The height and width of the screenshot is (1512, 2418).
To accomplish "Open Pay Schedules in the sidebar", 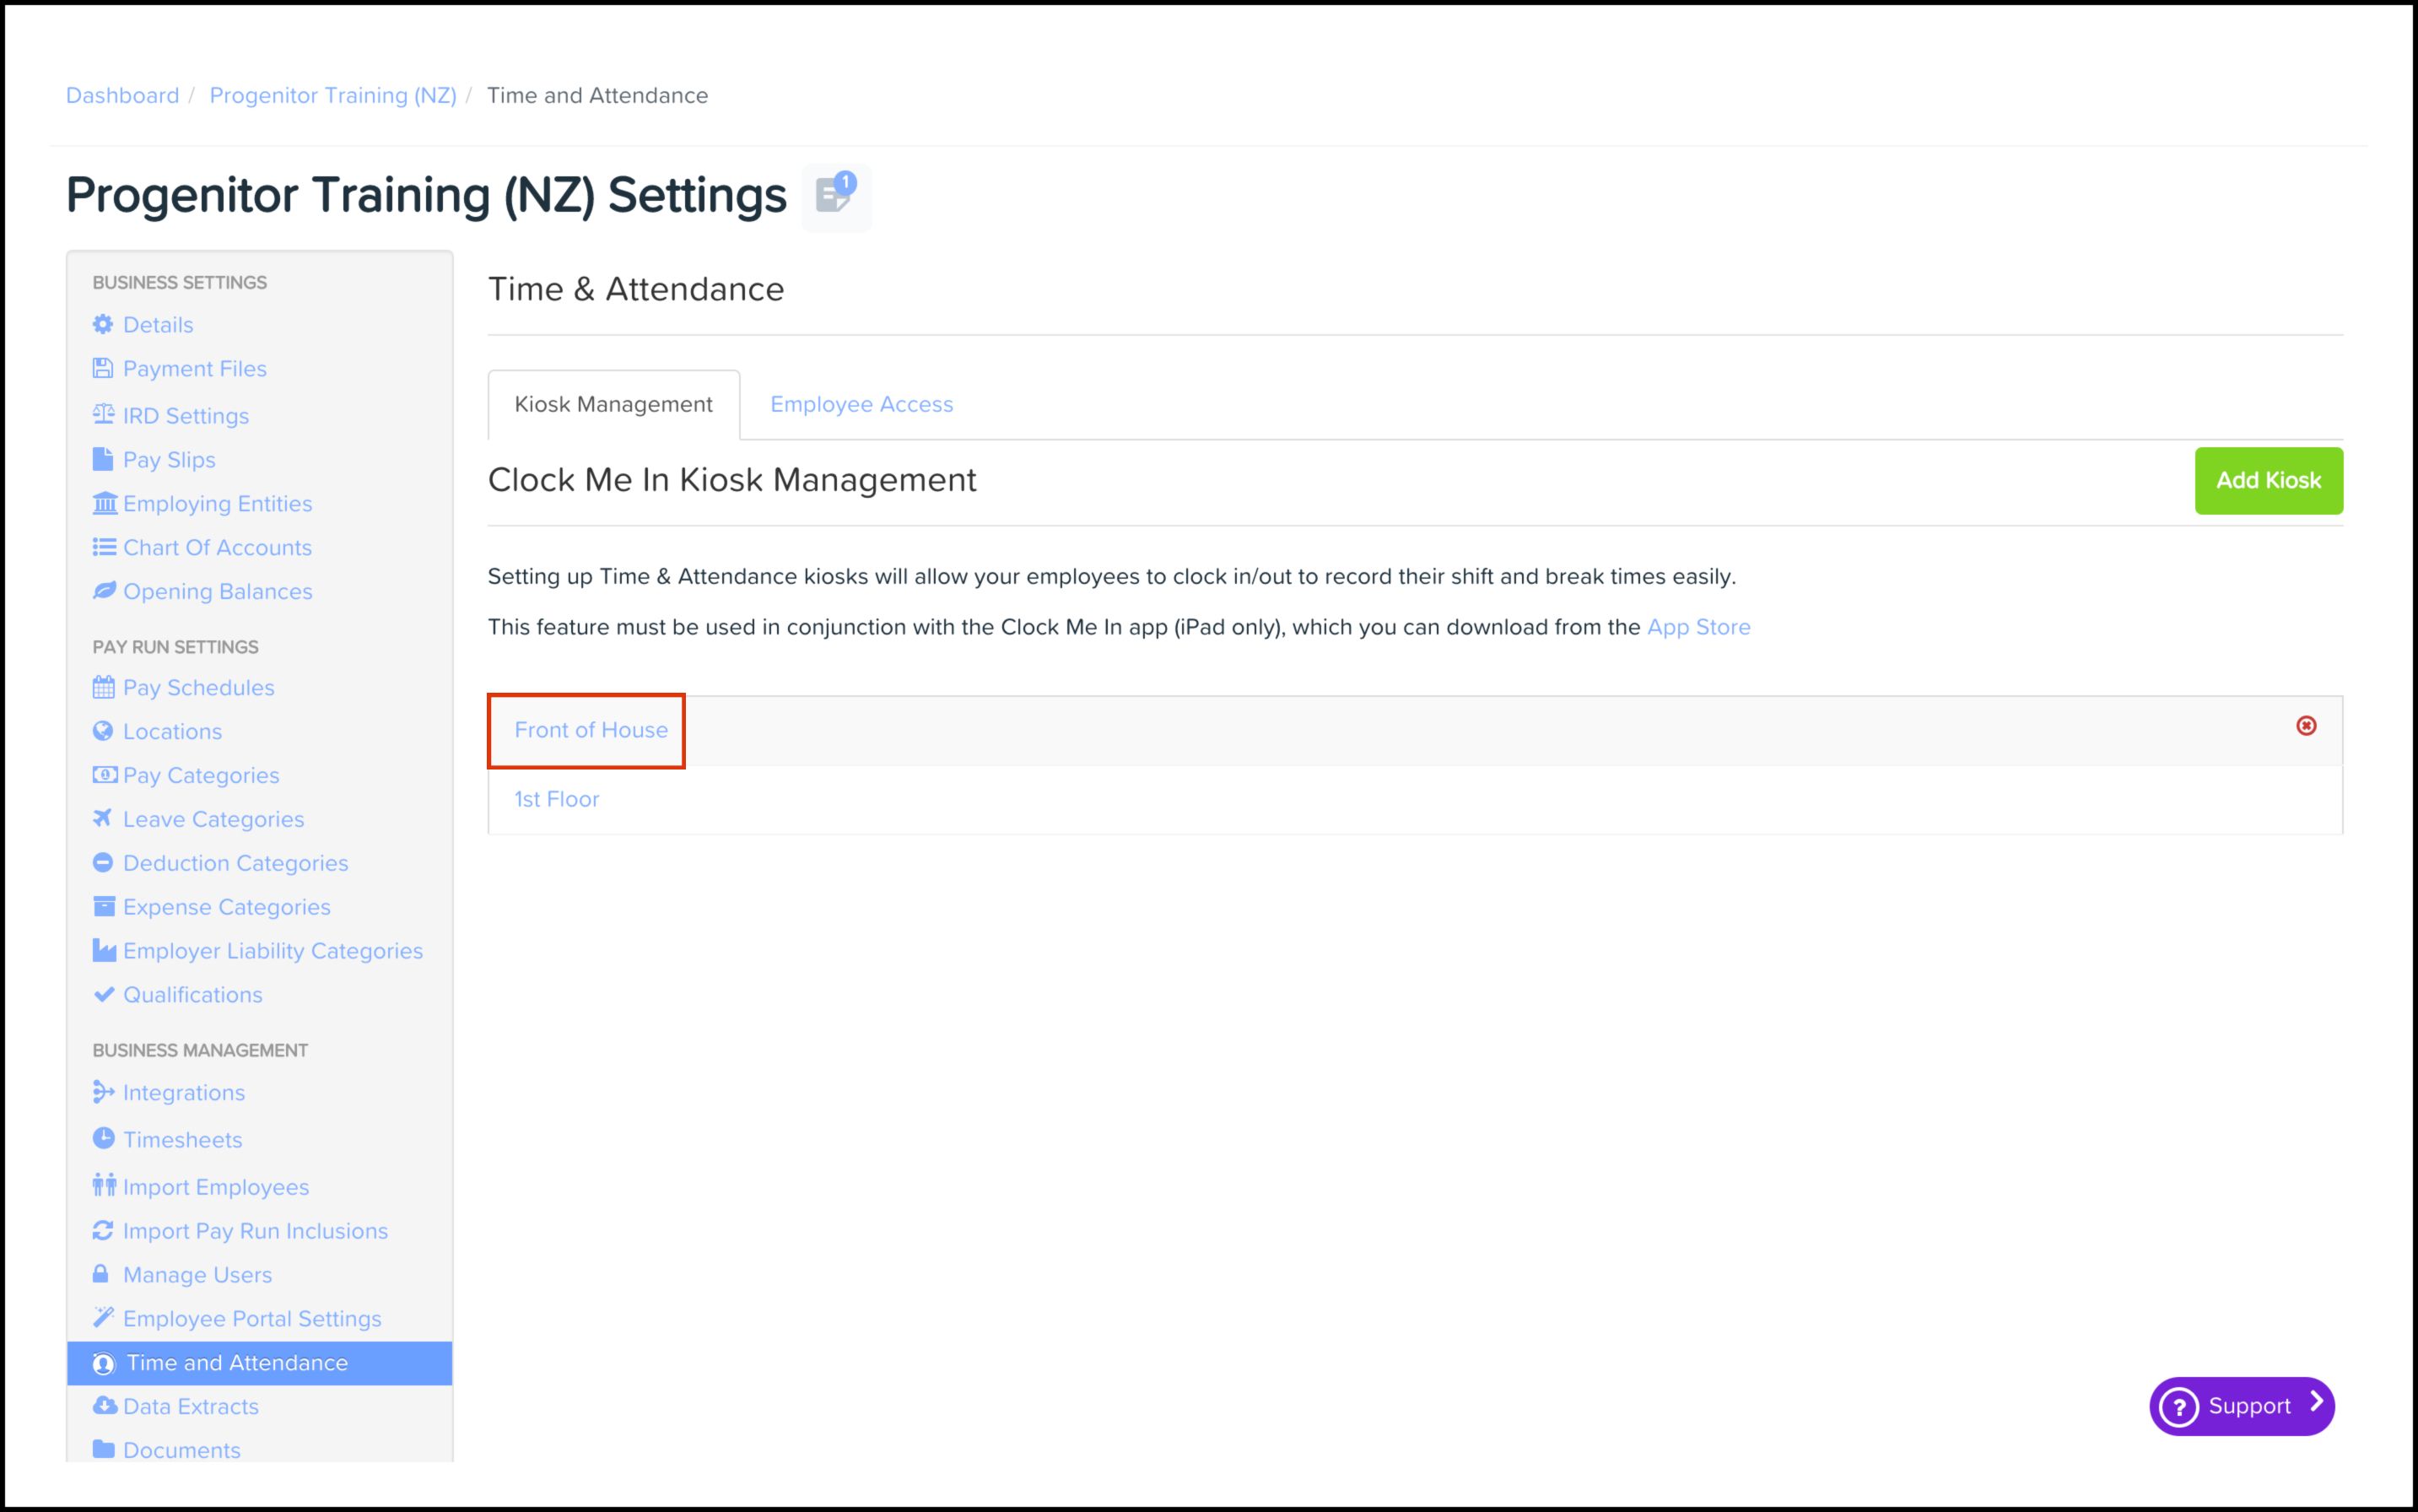I will [x=198, y=688].
